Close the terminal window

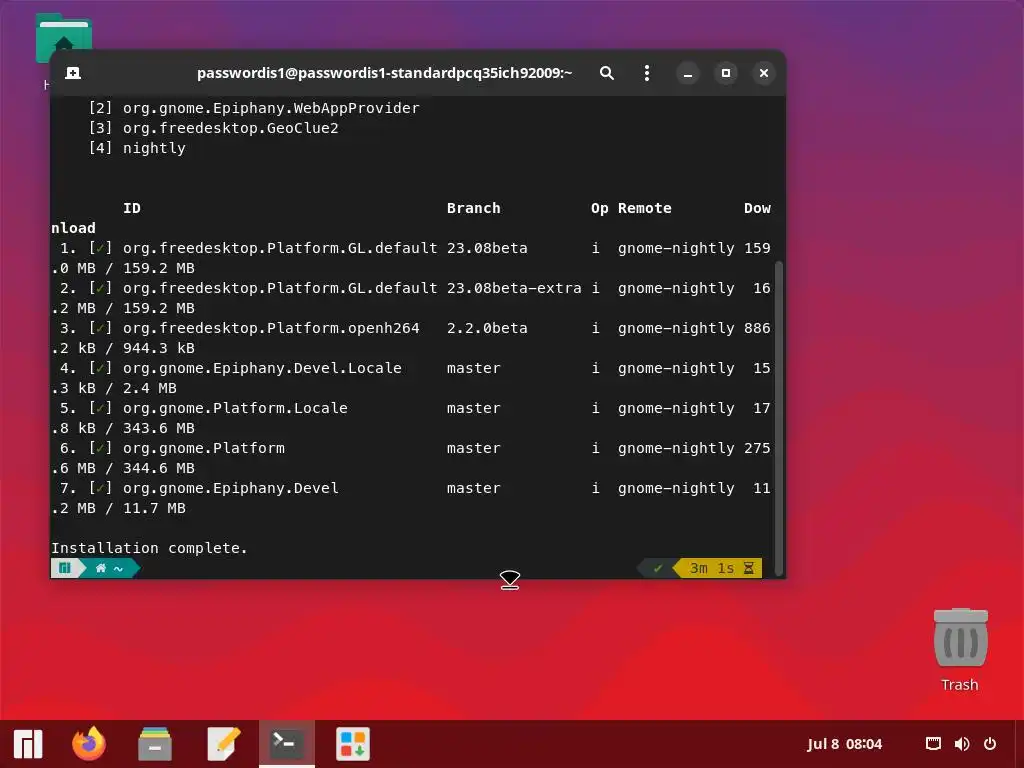click(x=763, y=73)
